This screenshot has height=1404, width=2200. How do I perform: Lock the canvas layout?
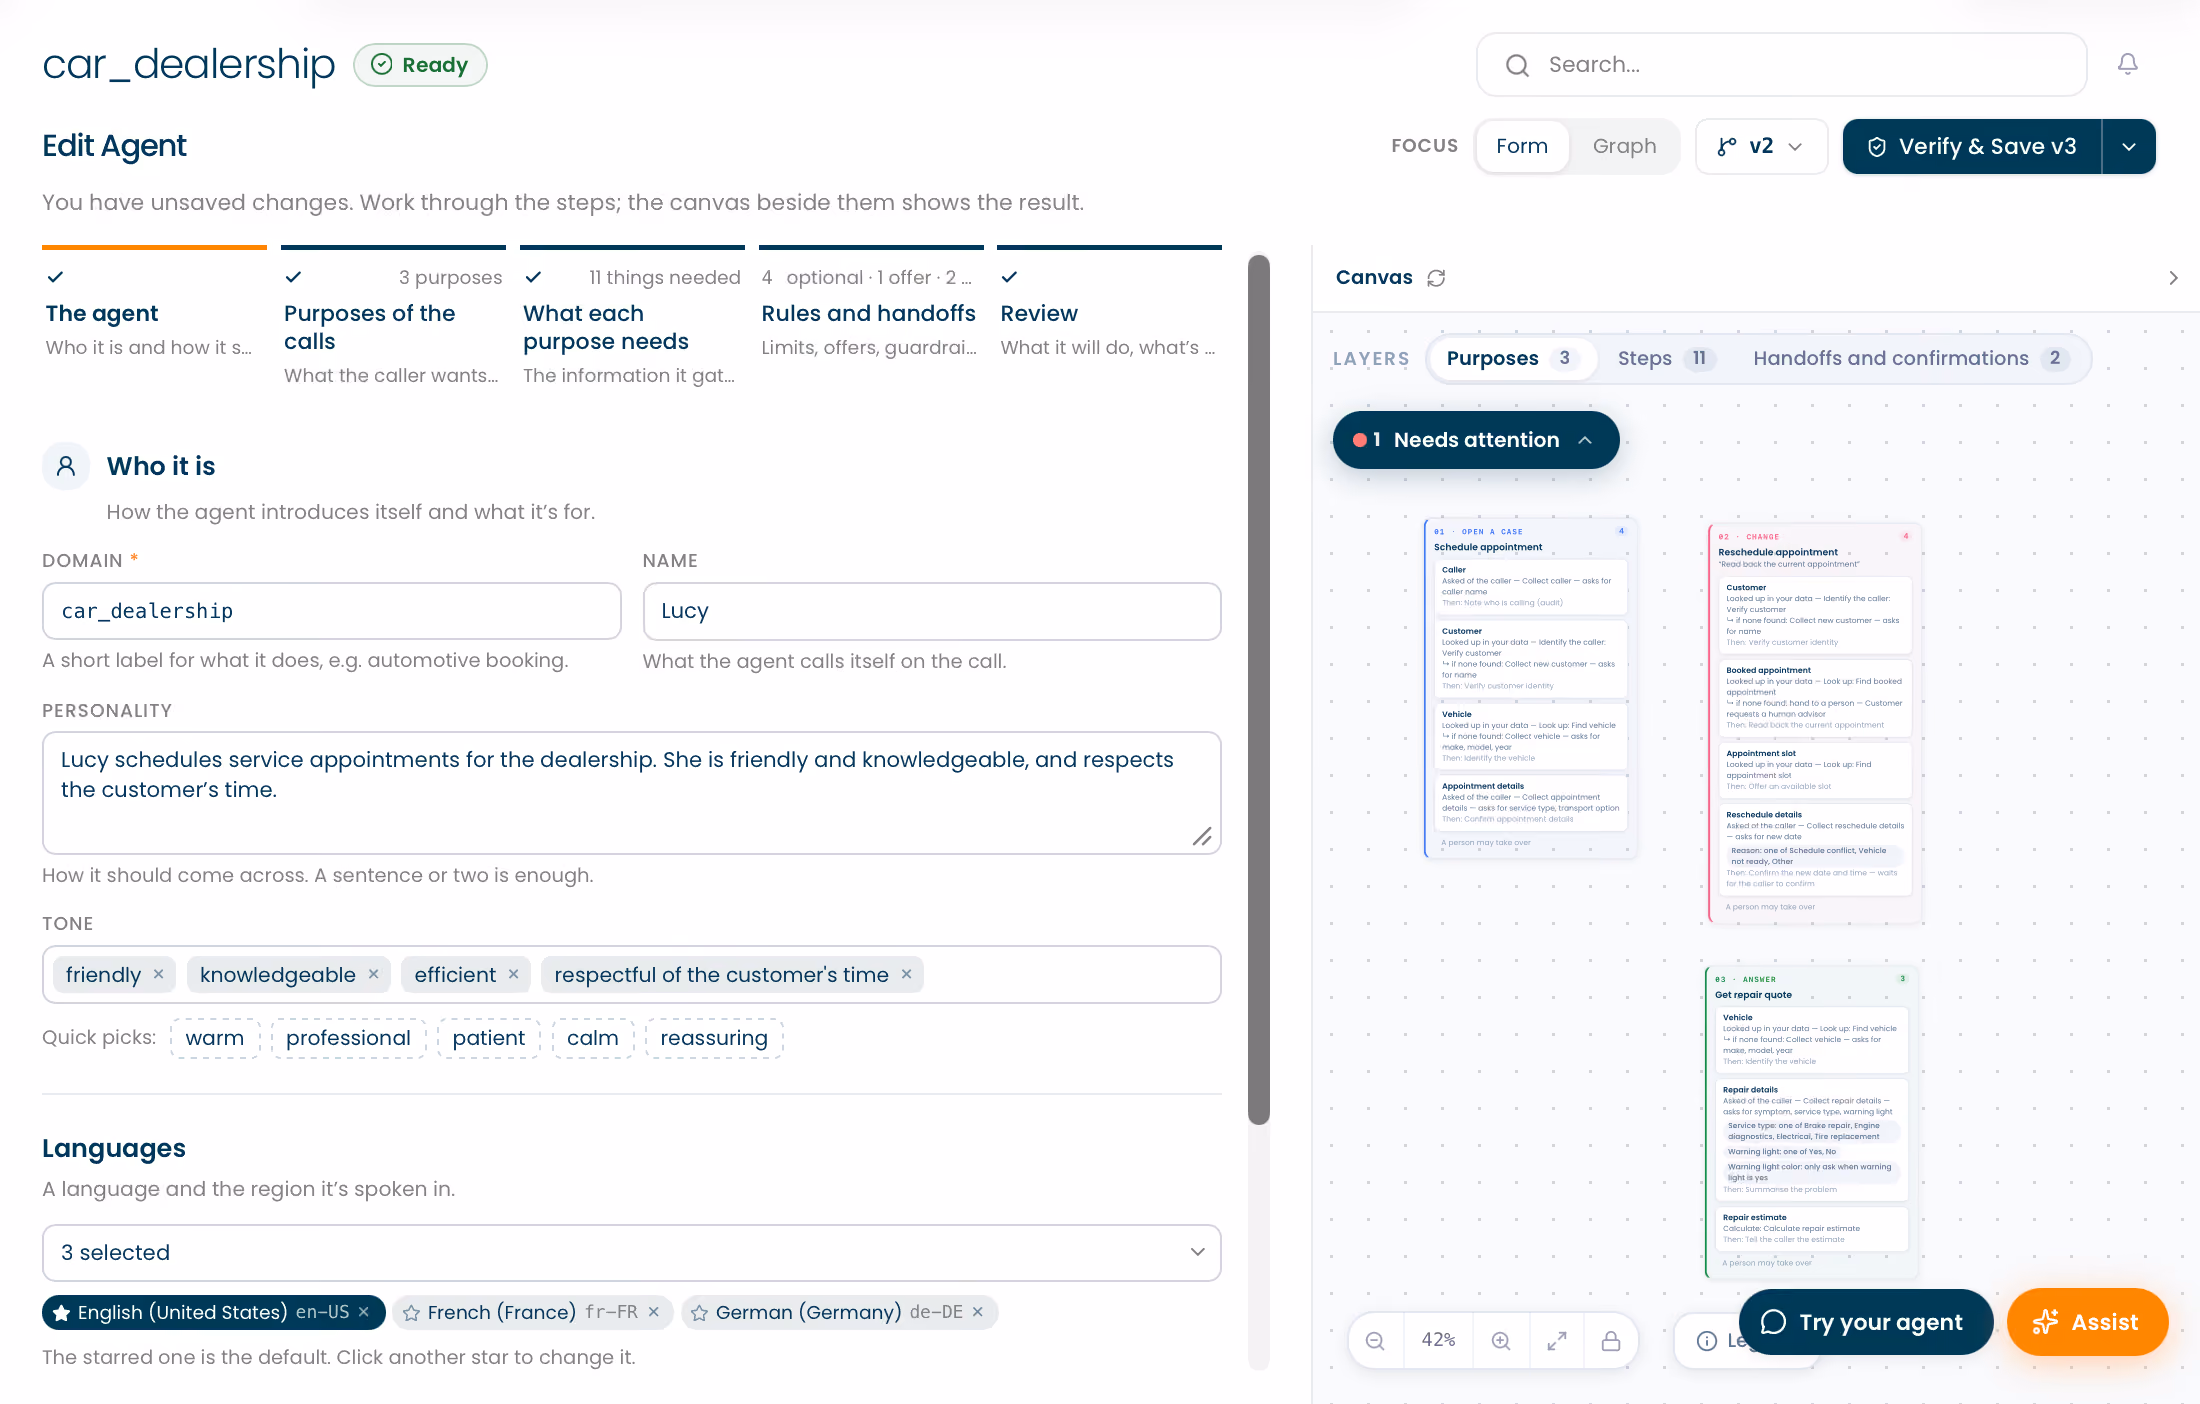click(x=1611, y=1341)
